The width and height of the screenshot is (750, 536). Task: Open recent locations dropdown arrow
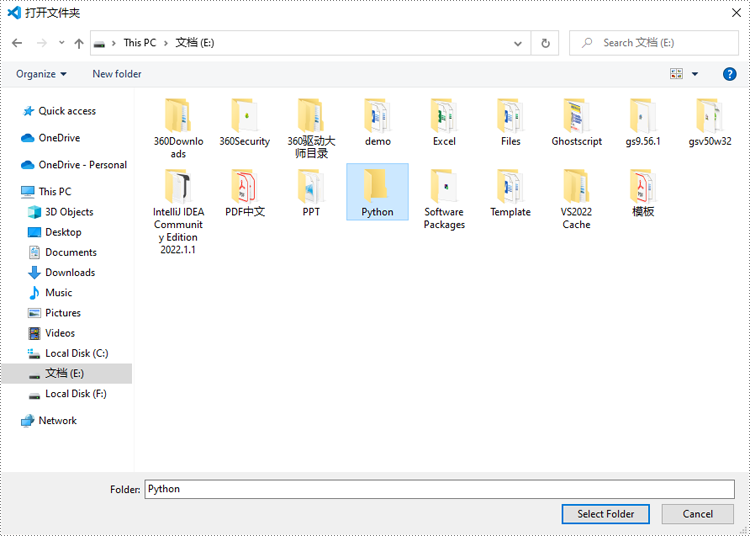[x=62, y=43]
